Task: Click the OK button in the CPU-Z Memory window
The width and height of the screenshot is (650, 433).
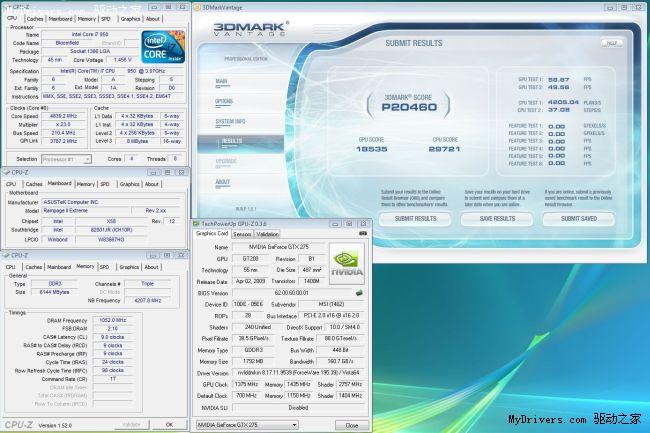Action: coord(169,425)
